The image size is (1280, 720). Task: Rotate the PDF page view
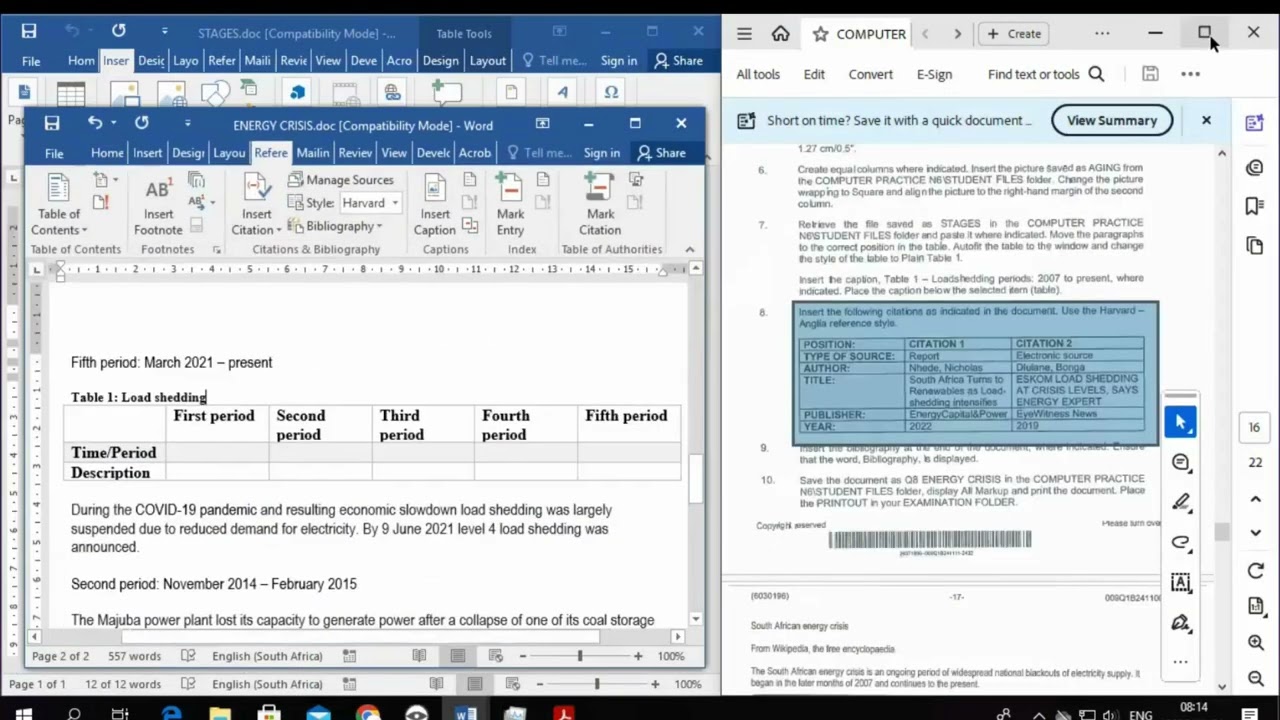tap(1256, 570)
